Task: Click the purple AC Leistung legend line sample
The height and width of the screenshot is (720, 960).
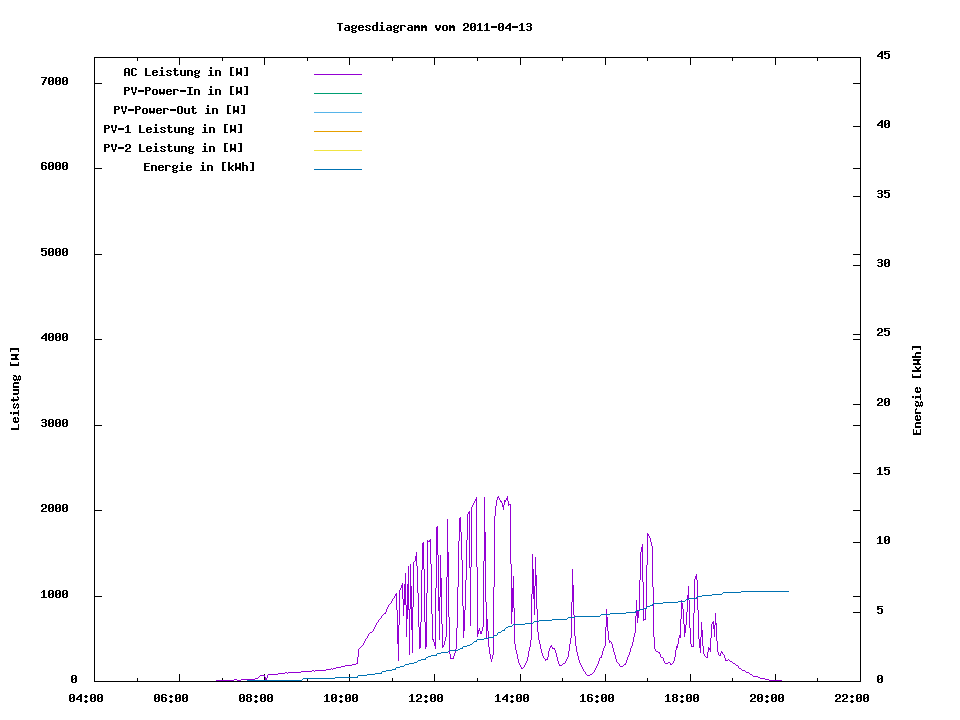Action: tap(337, 74)
